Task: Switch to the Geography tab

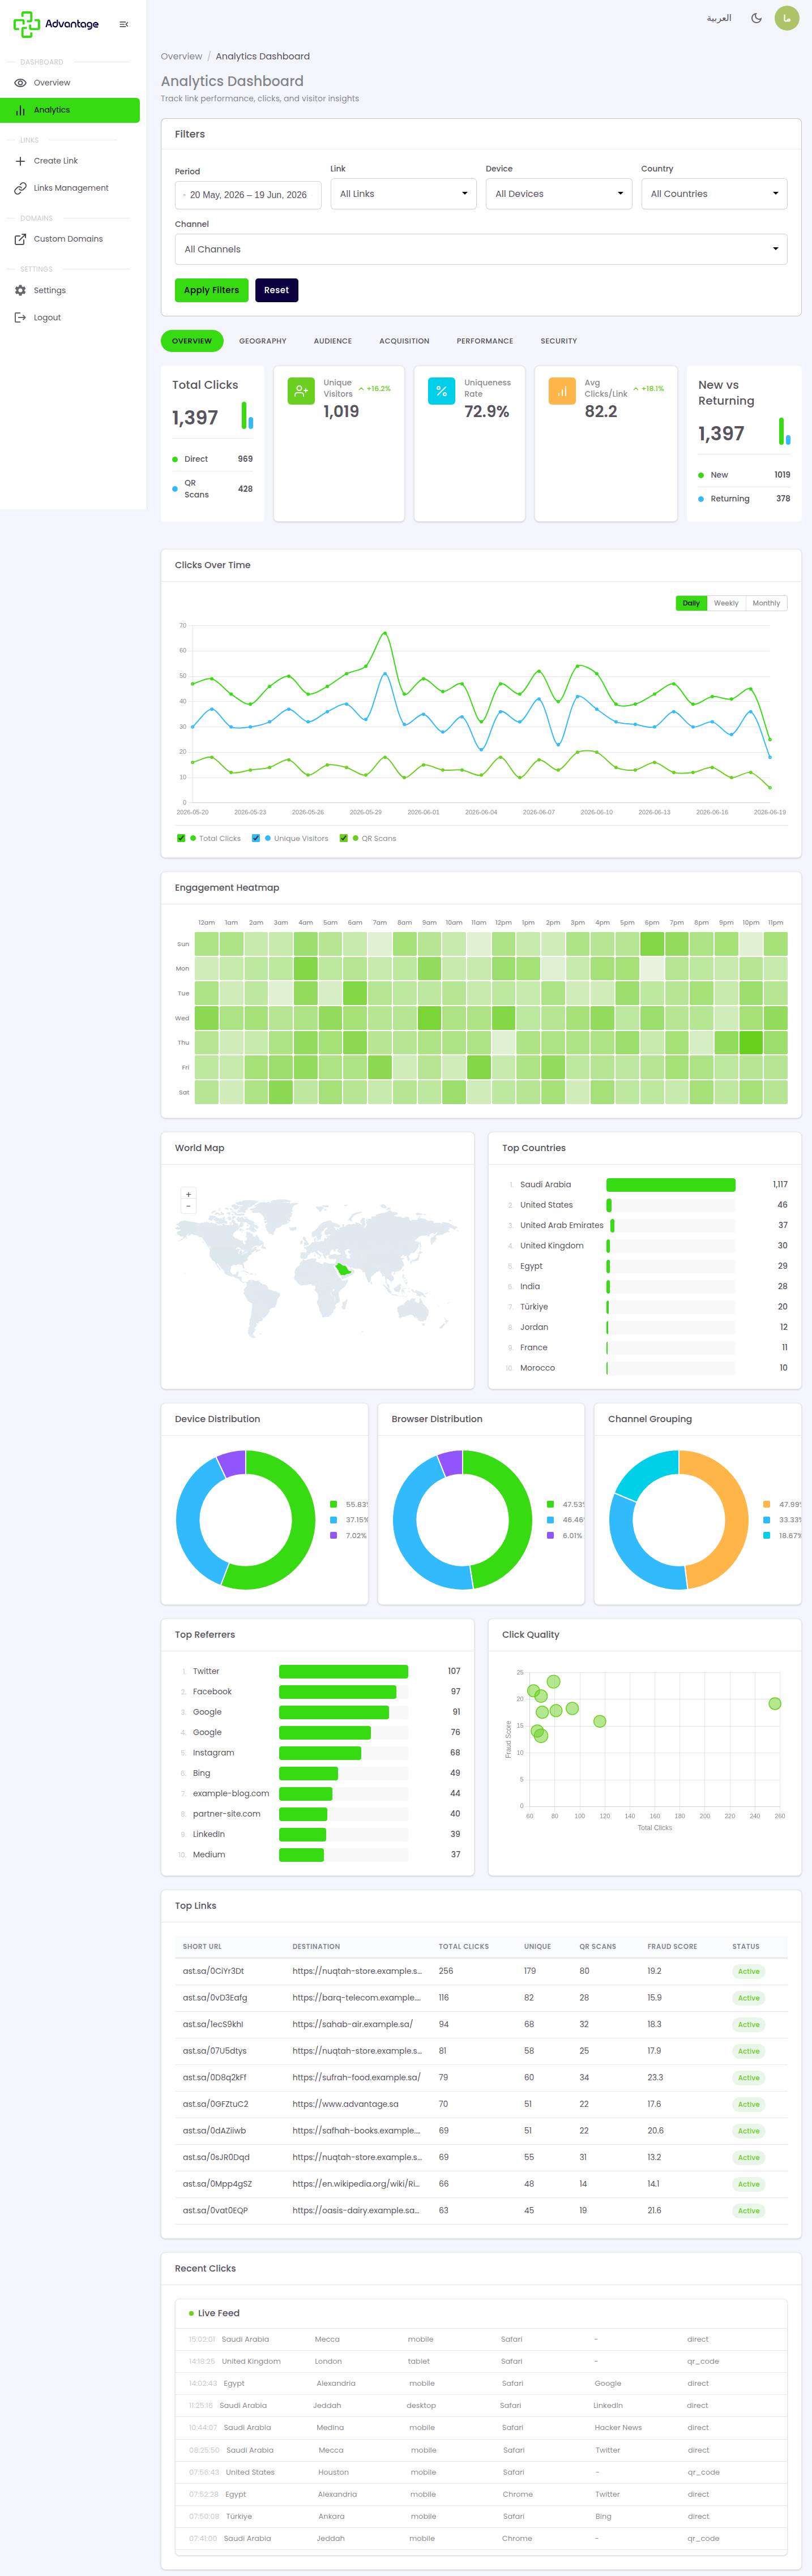Action: [x=263, y=341]
